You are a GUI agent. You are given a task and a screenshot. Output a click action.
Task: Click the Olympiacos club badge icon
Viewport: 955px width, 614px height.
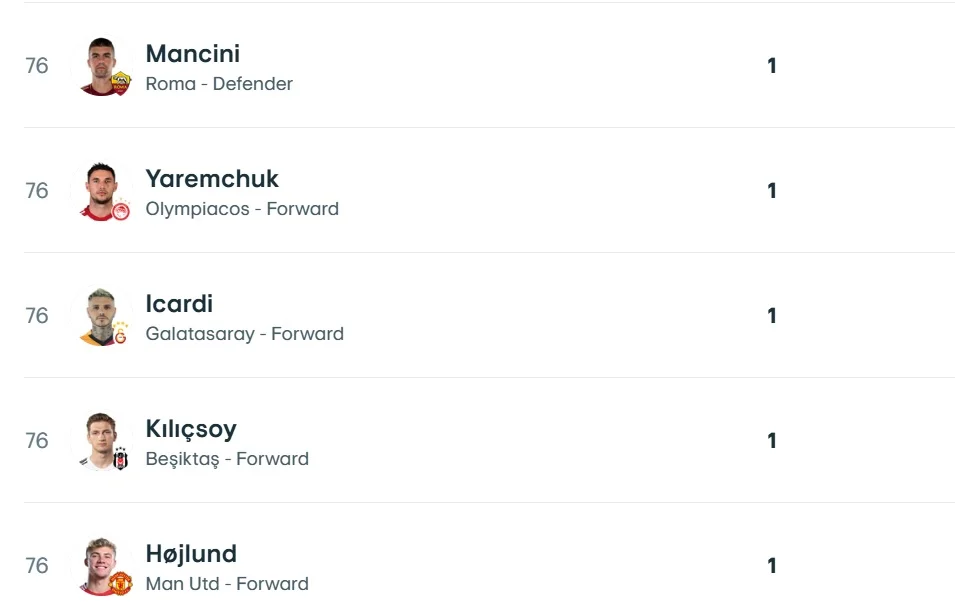click(121, 210)
